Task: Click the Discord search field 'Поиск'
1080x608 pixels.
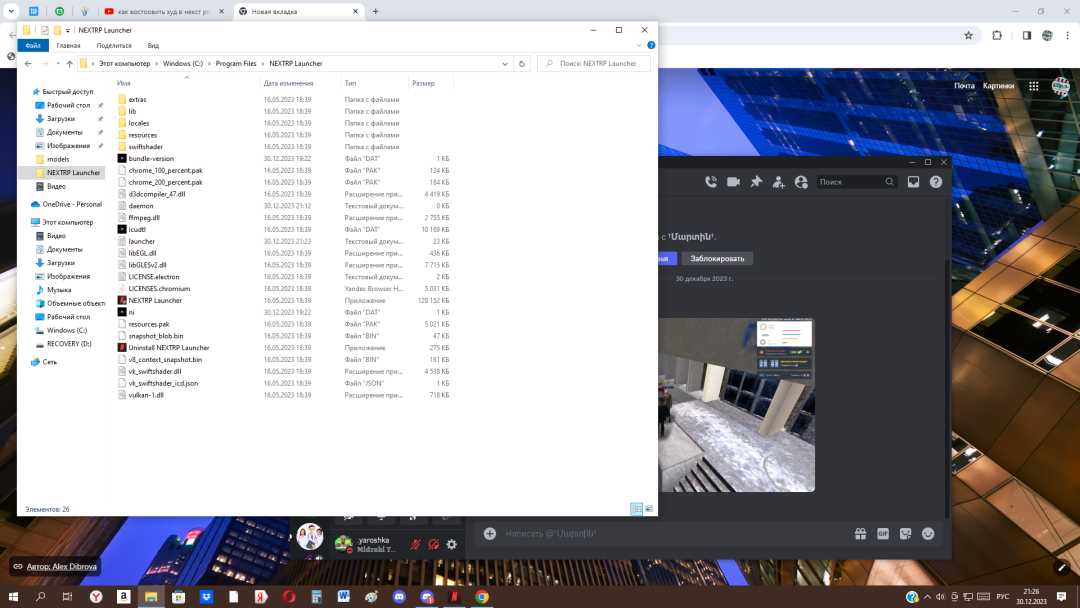Action: tap(856, 182)
